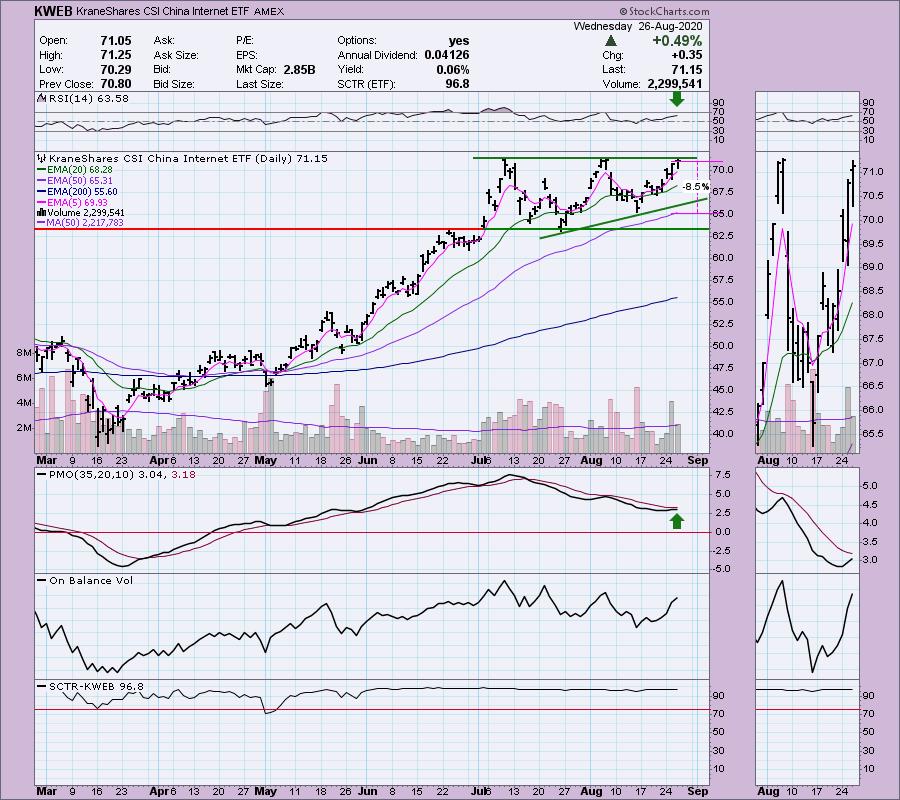Click the 2M volume axis label

pos(24,428)
